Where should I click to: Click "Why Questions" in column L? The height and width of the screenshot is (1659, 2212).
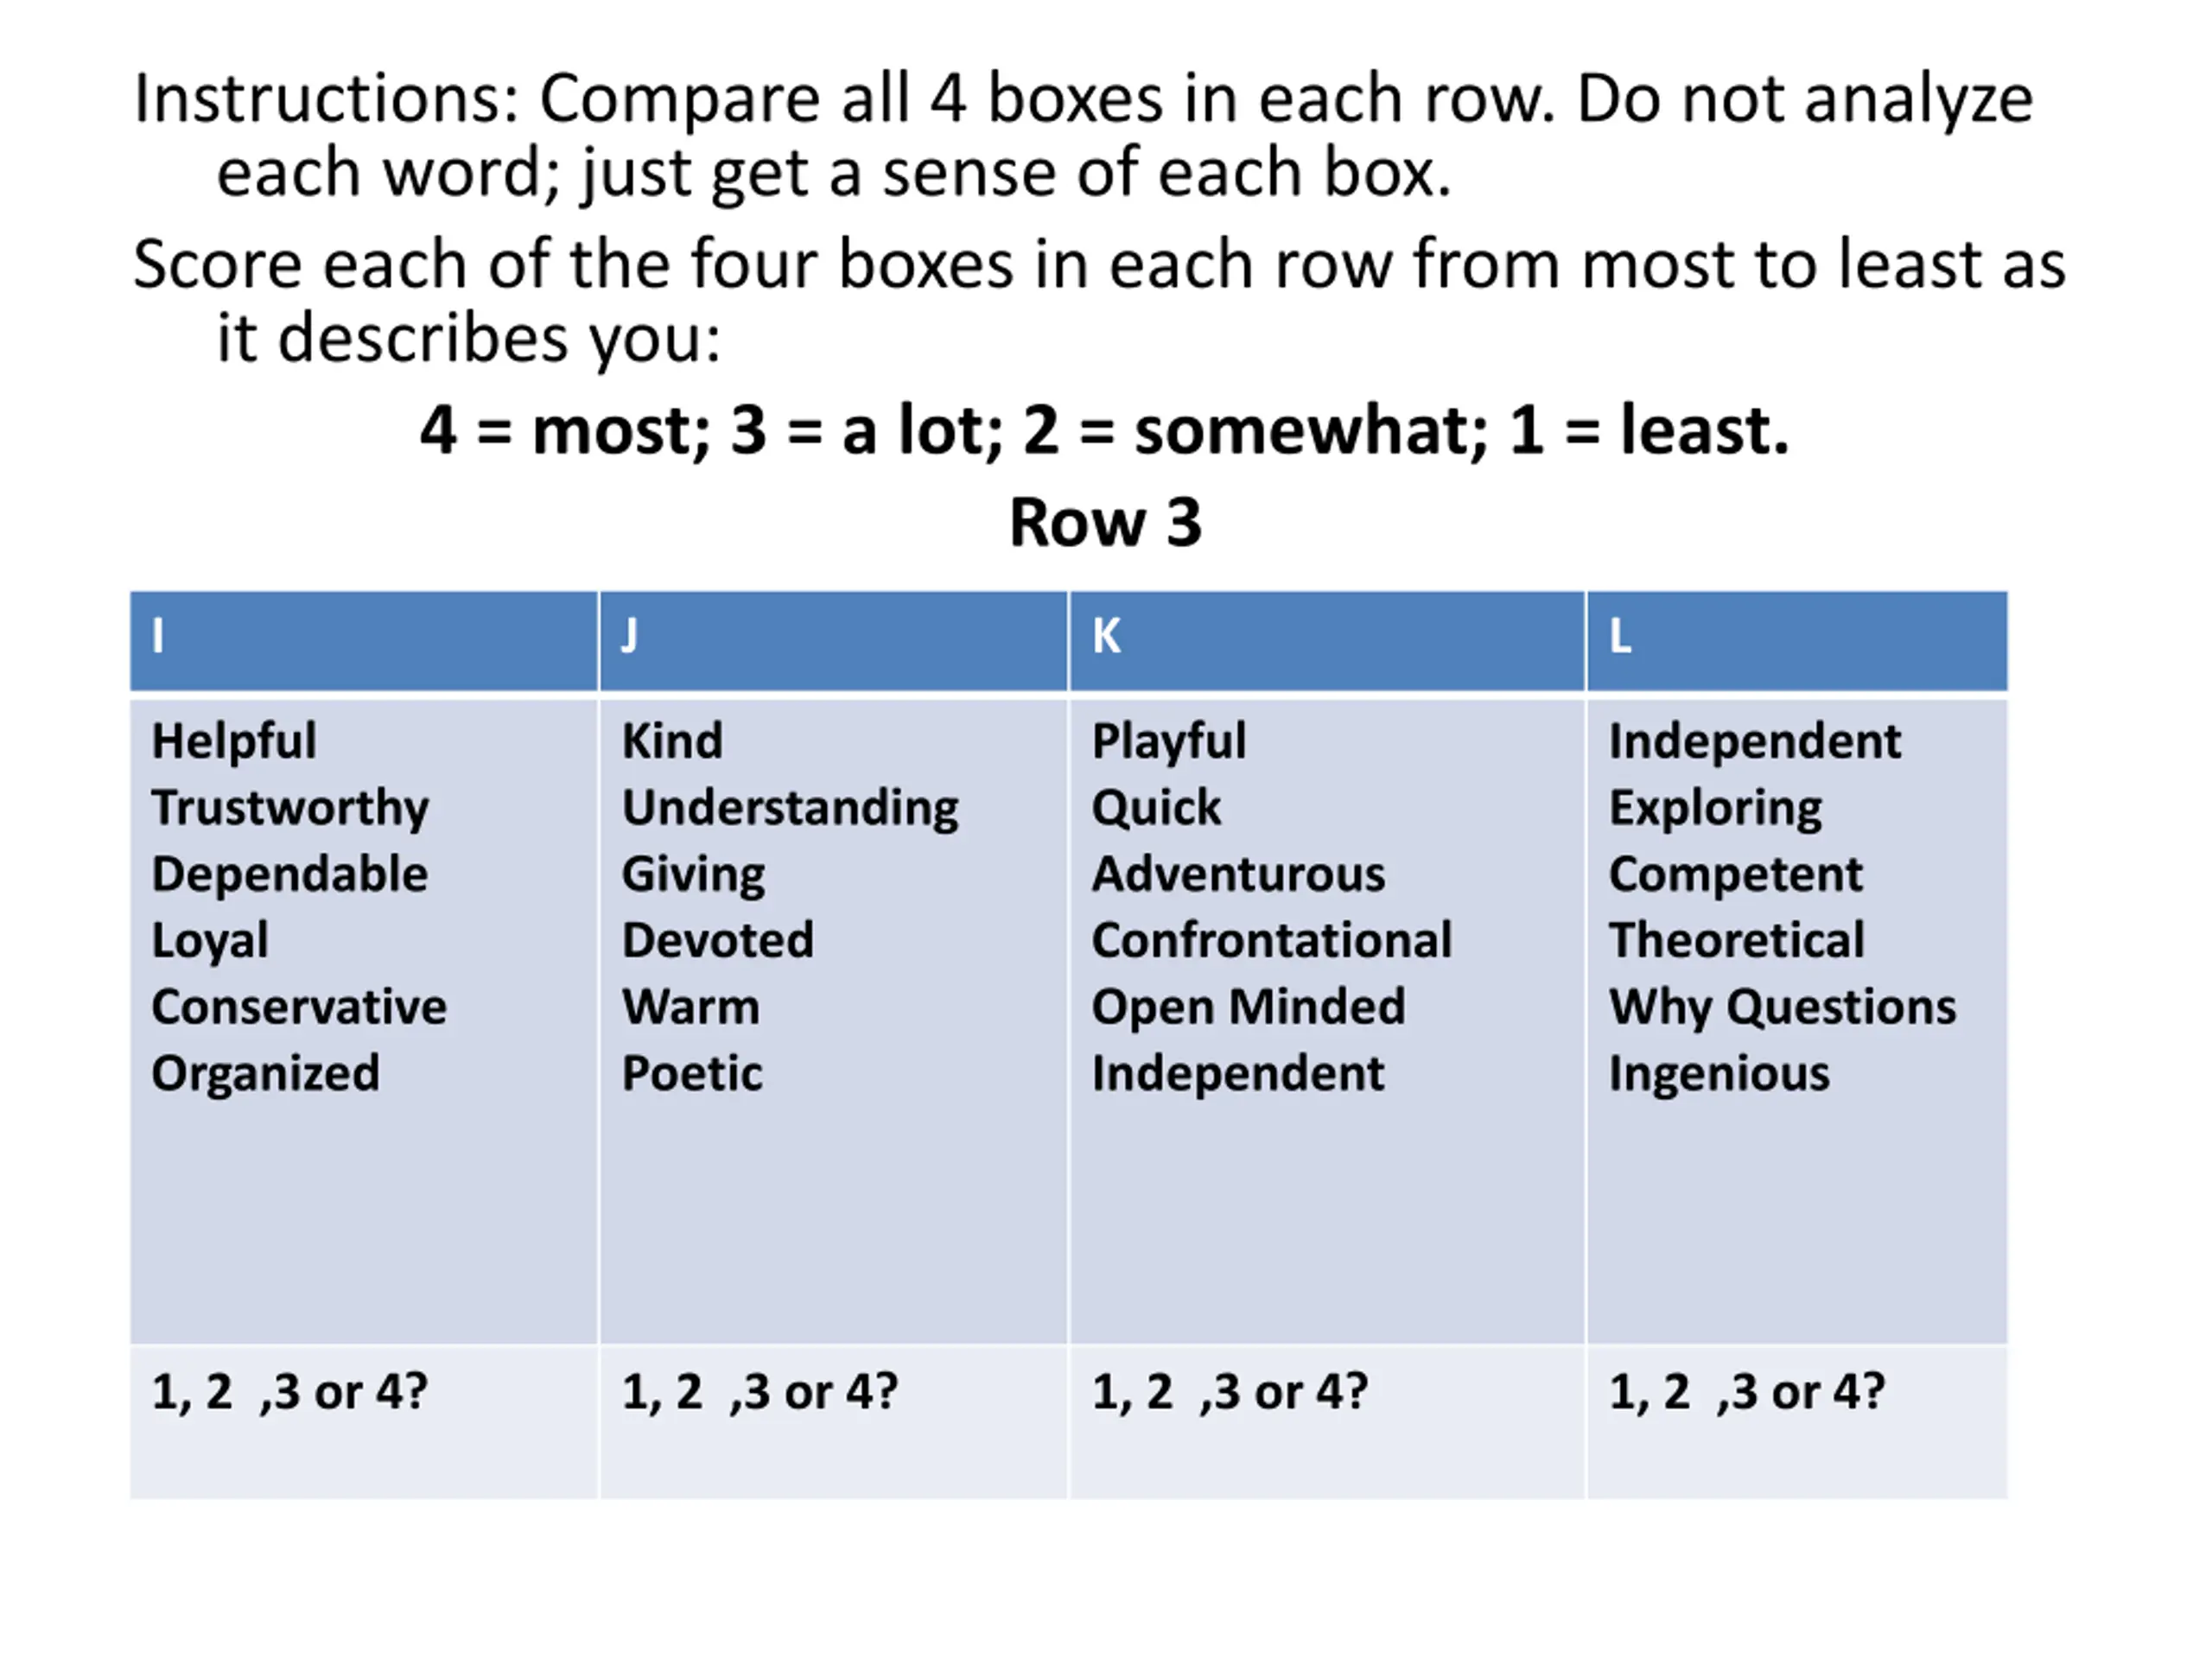point(1782,1006)
